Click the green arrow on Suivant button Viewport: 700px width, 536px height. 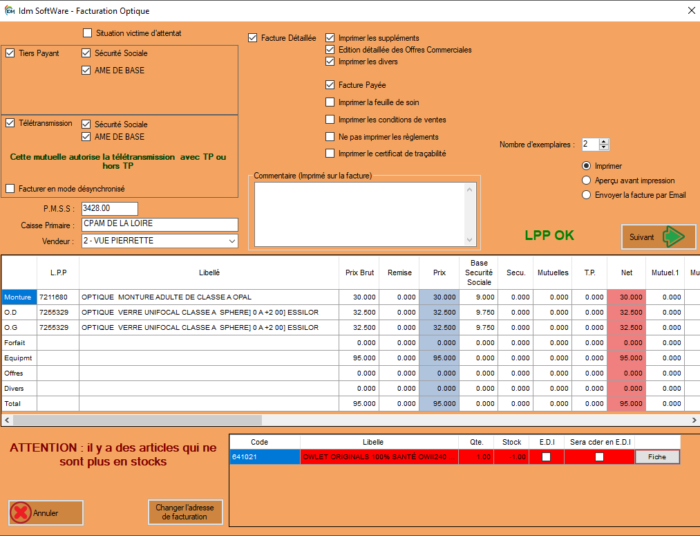pyautogui.click(x=674, y=237)
